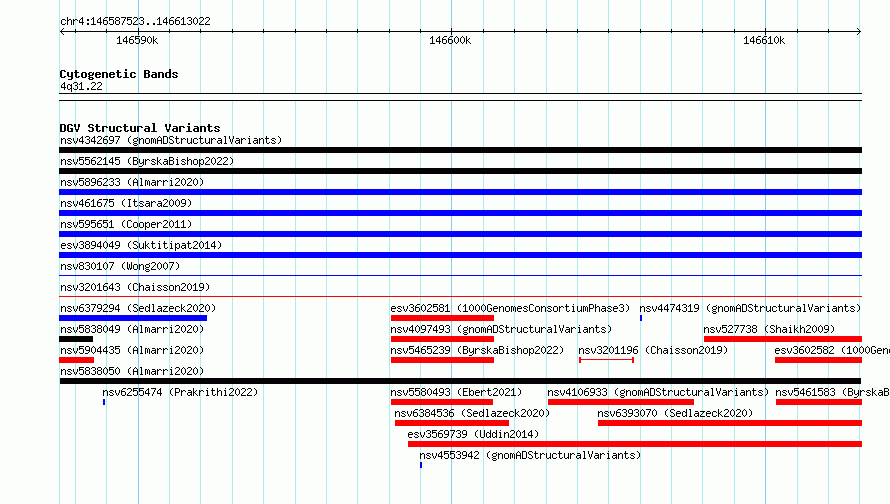Click the DGV Structural Variants track title

click(x=140, y=128)
